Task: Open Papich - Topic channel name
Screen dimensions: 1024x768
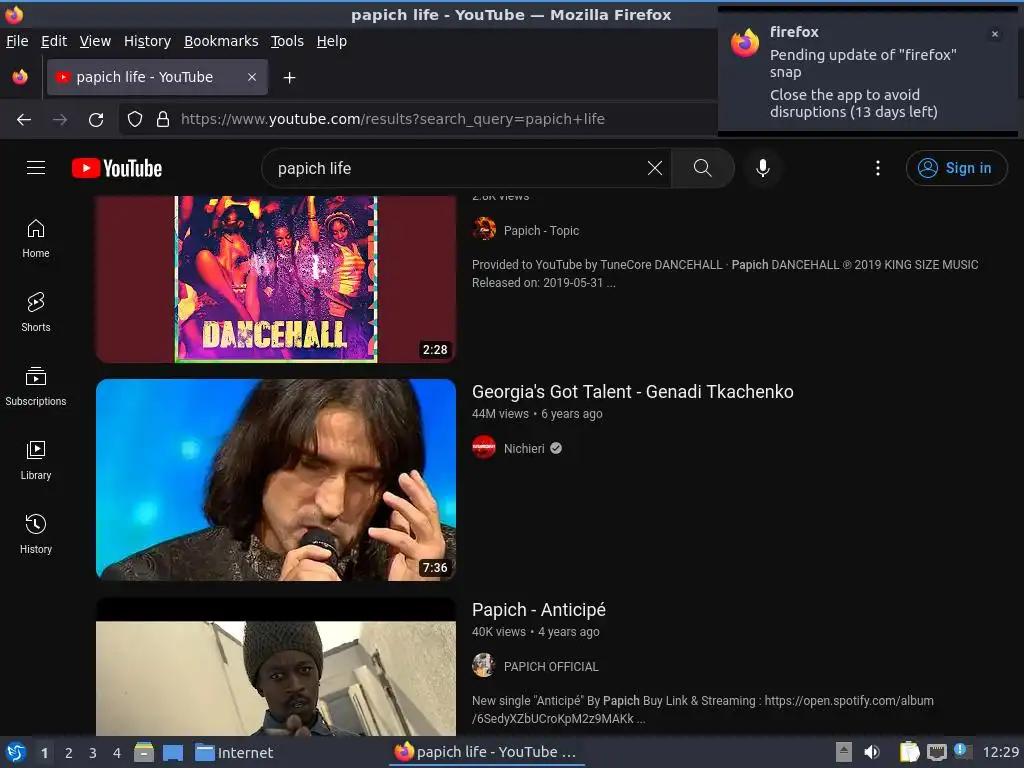Action: pos(541,231)
